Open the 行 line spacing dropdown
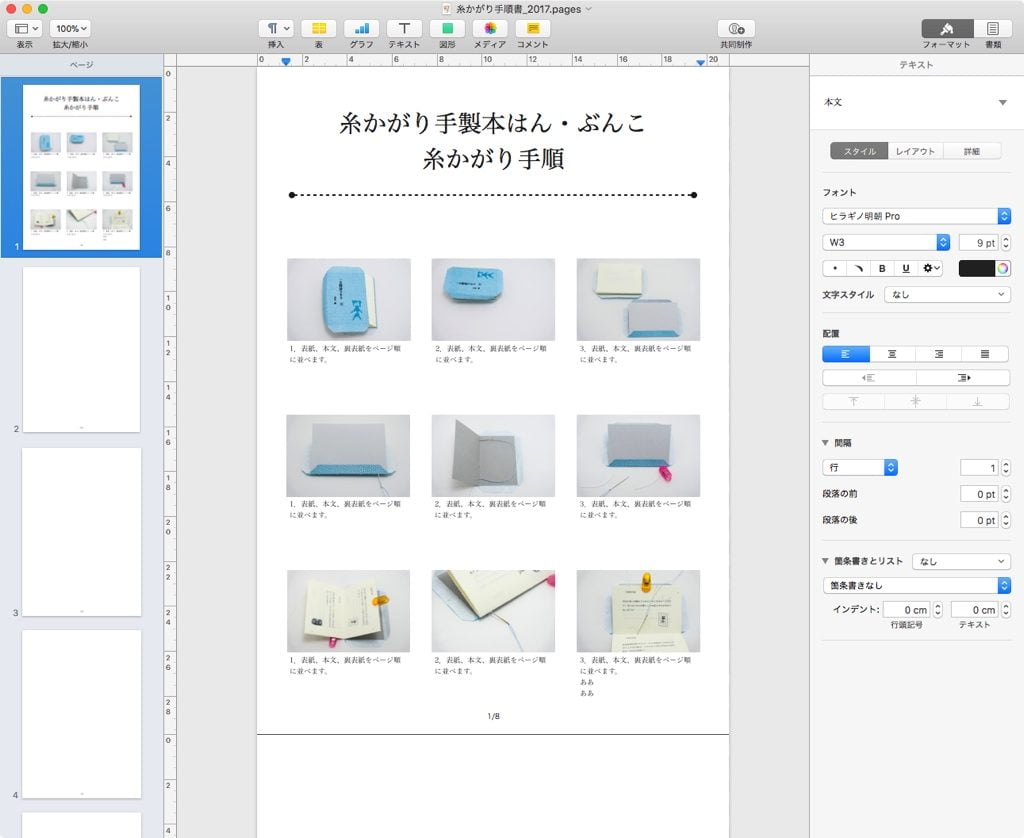The width and height of the screenshot is (1024, 838). pos(860,468)
